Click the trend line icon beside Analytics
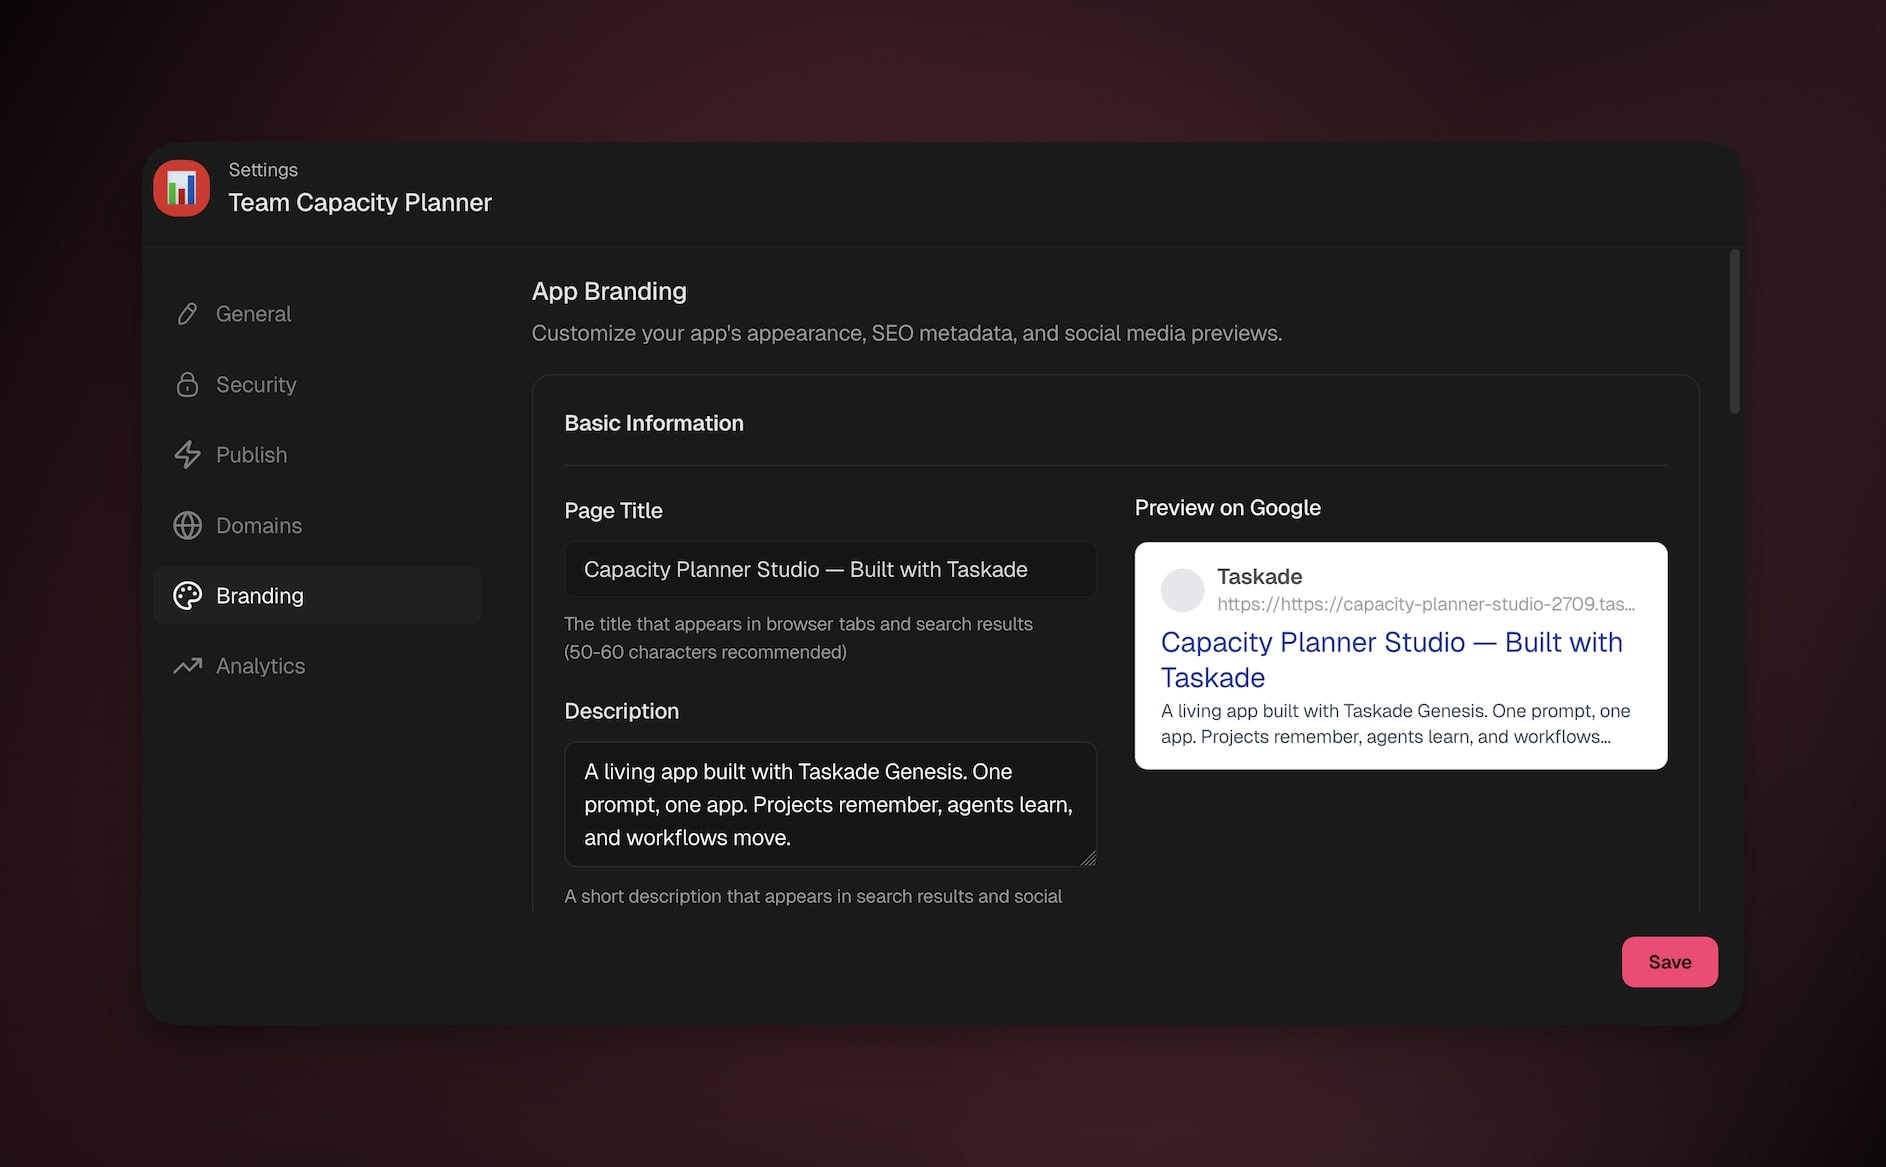The image size is (1886, 1167). (187, 666)
